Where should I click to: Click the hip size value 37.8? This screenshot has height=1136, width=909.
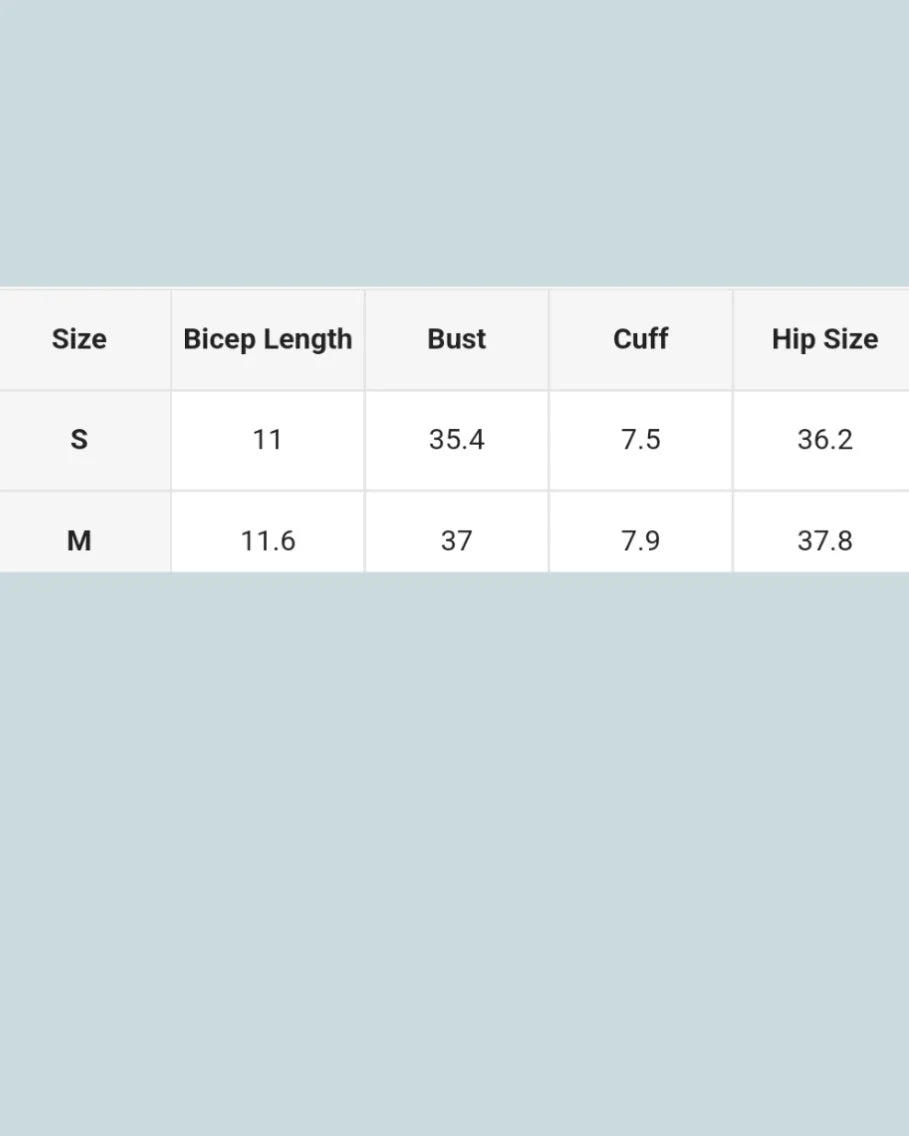click(824, 541)
